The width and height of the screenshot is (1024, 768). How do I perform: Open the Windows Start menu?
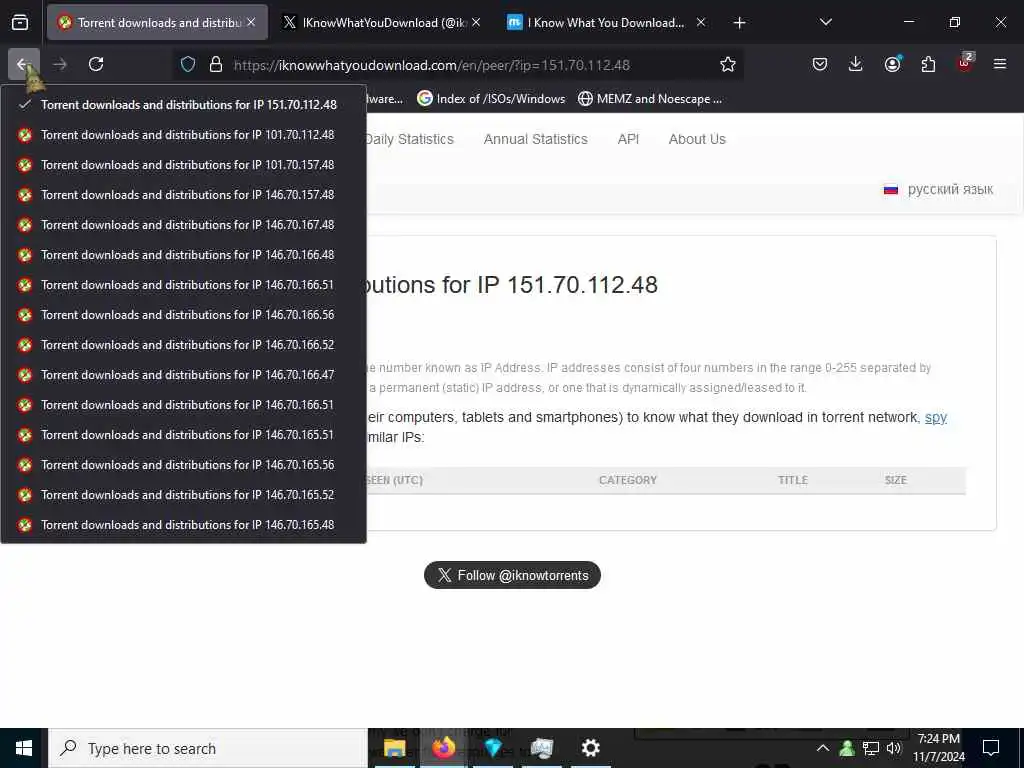pyautogui.click(x=24, y=748)
